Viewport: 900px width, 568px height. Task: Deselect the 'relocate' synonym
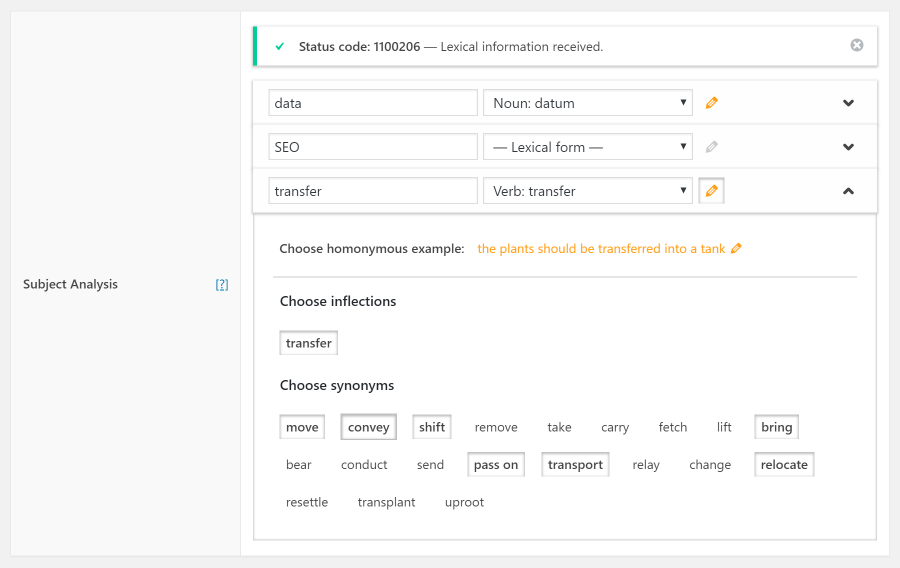[784, 465]
